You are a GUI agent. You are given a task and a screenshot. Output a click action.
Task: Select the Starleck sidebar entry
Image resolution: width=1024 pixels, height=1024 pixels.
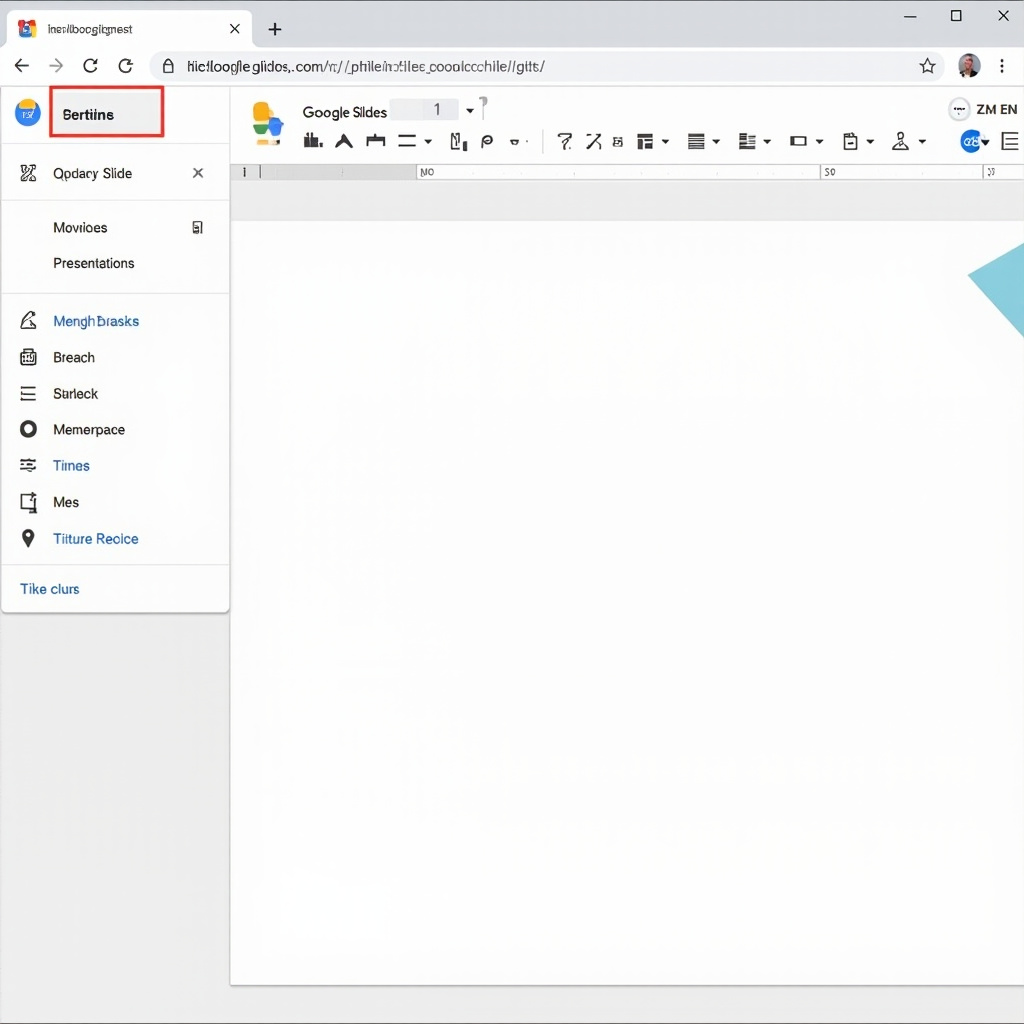75,394
